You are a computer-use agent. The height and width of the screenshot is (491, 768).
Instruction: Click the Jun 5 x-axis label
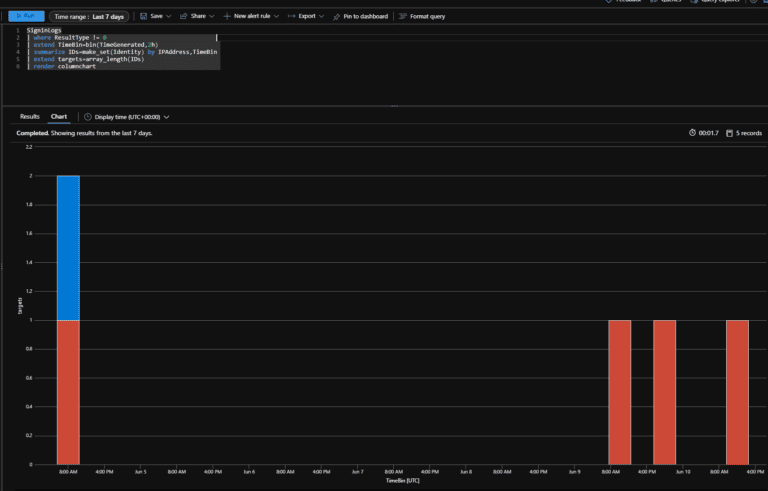click(x=141, y=472)
